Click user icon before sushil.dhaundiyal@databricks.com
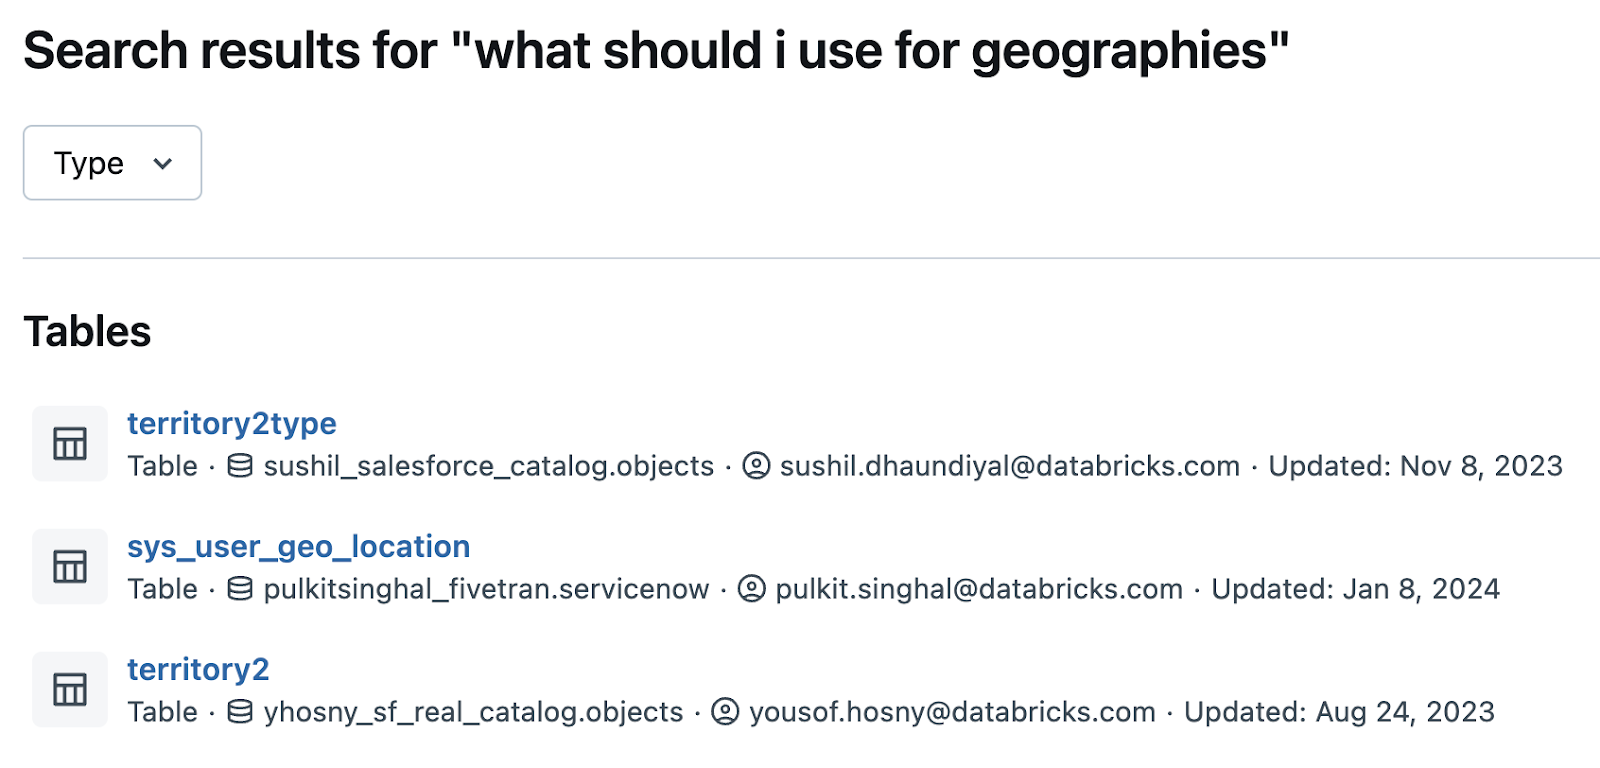 757,466
